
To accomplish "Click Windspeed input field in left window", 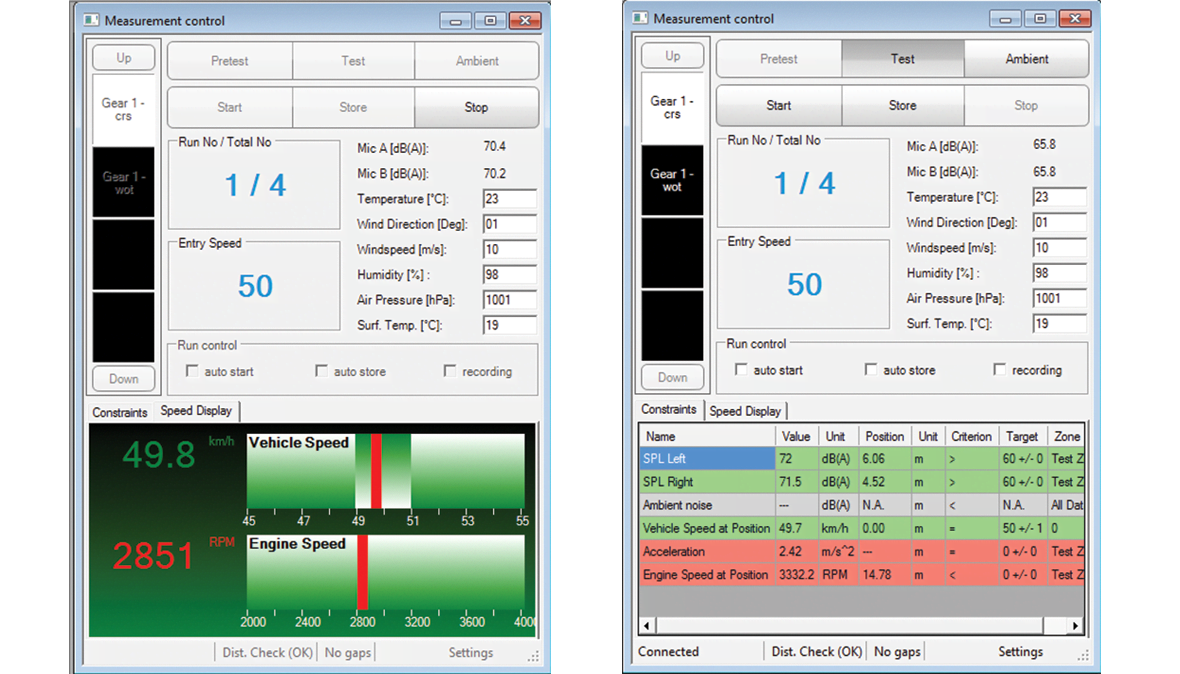I will tap(509, 249).
